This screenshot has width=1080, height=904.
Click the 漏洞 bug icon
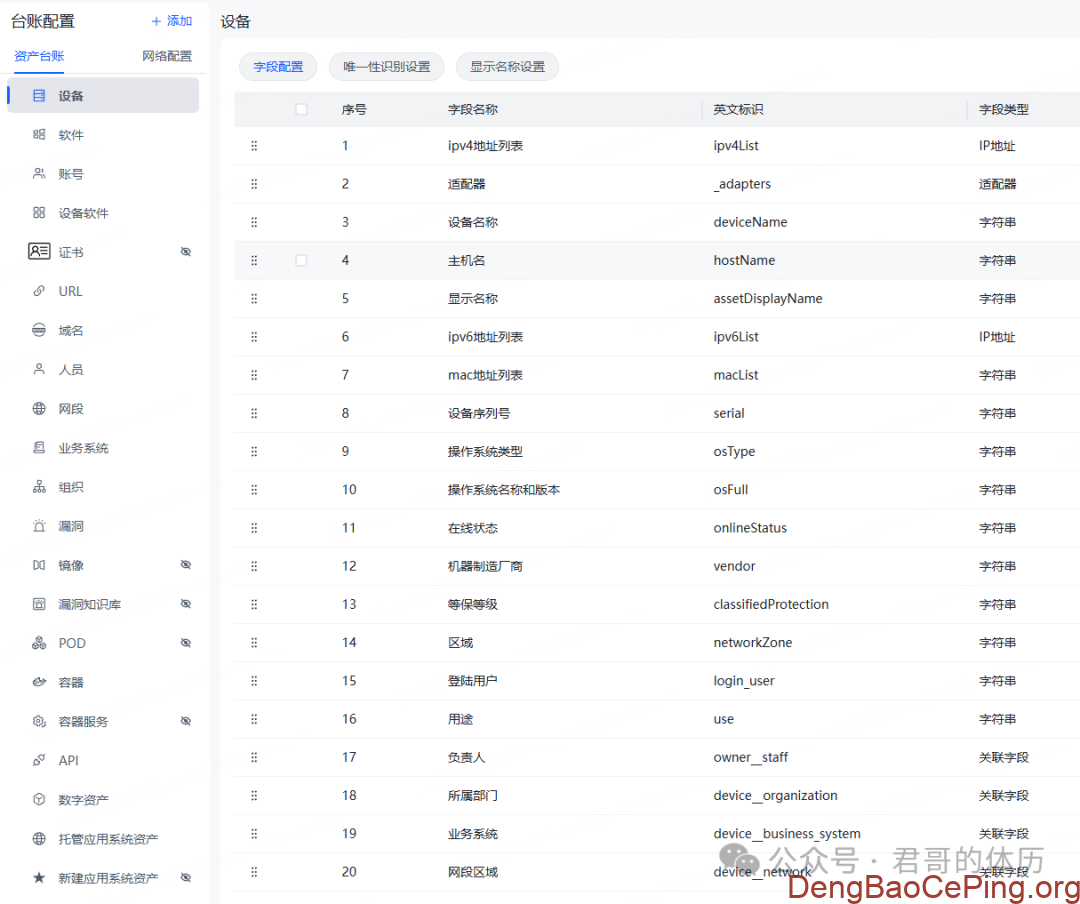[x=39, y=526]
